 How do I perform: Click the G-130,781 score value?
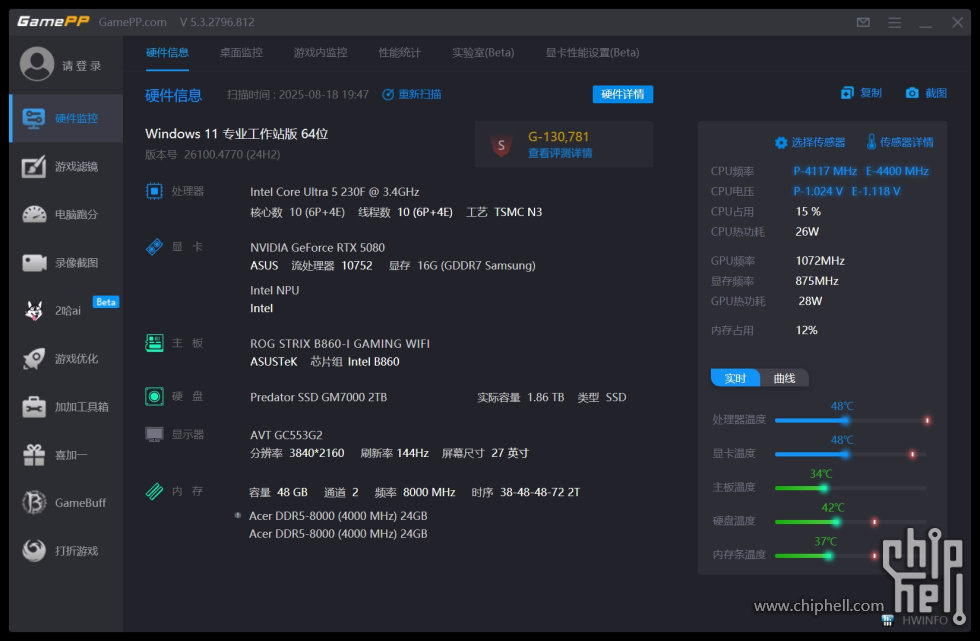click(x=558, y=136)
